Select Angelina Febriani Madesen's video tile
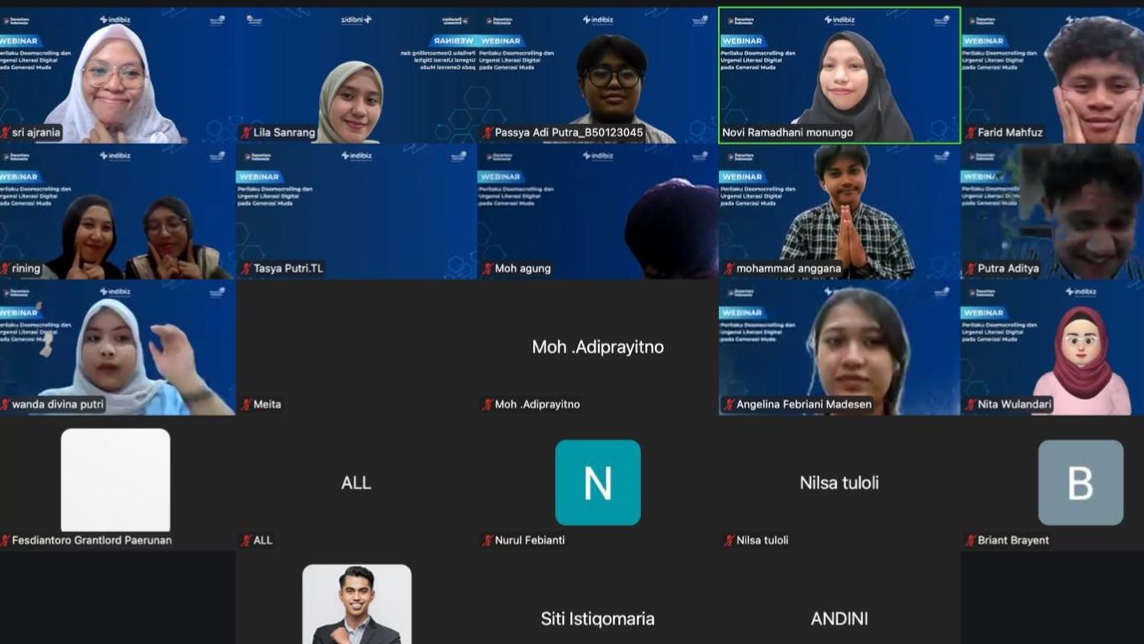The width and height of the screenshot is (1144, 644). pos(839,347)
